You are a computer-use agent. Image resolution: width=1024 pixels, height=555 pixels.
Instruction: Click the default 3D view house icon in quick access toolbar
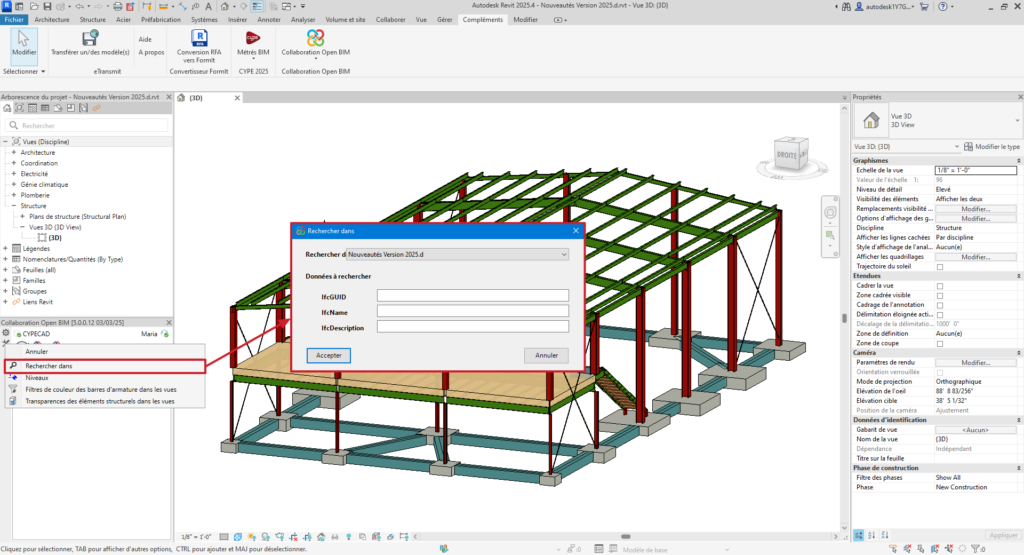click(x=225, y=7)
